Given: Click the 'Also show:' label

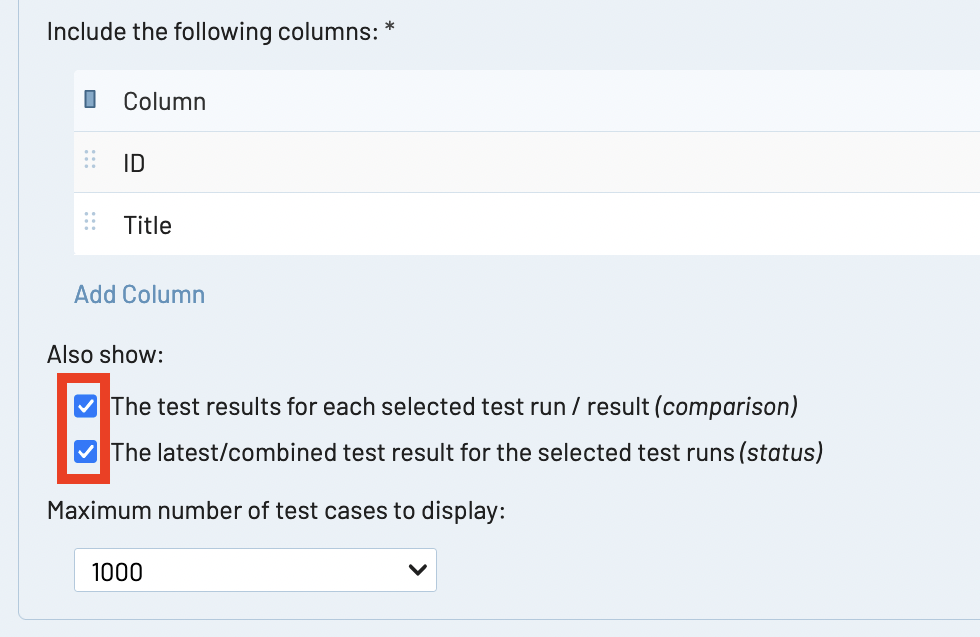Looking at the screenshot, I should tap(105, 355).
